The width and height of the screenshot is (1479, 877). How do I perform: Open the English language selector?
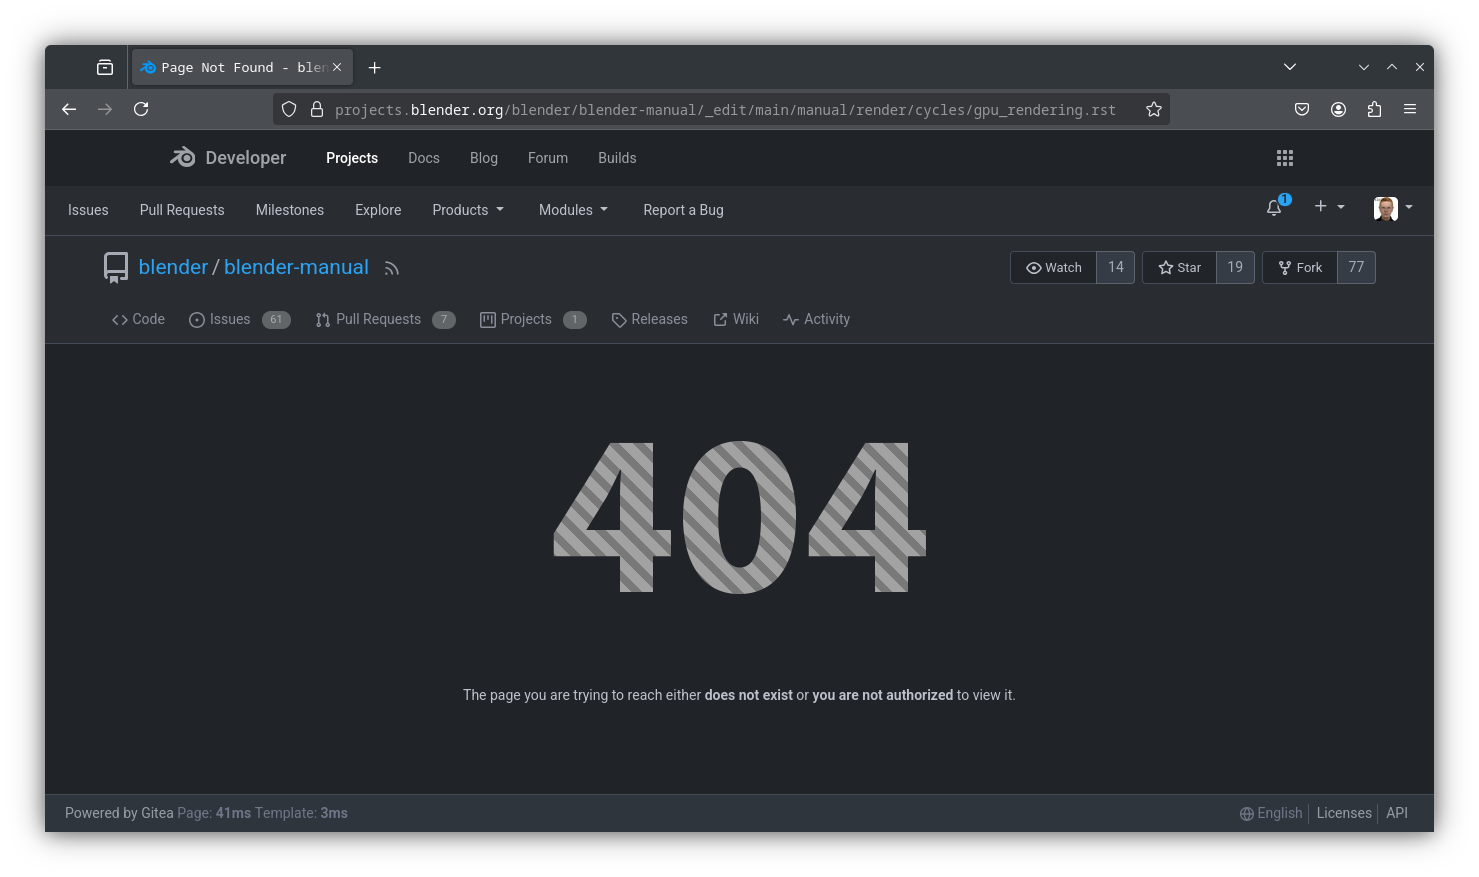coord(1271,813)
